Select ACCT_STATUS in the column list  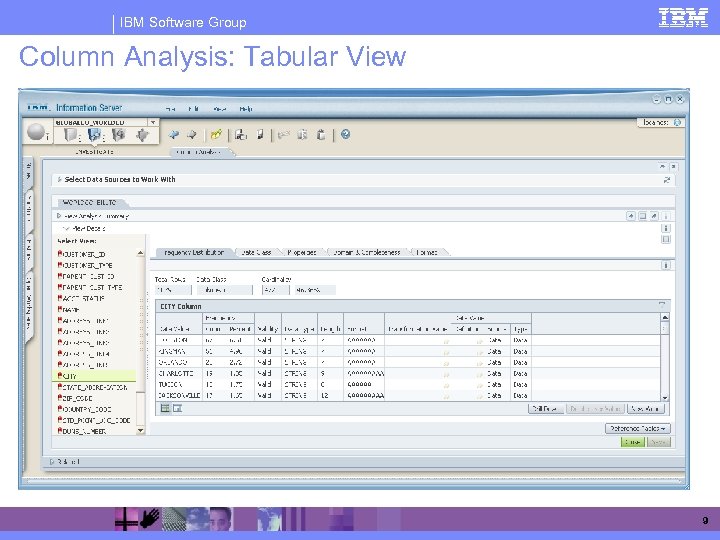[x=81, y=298]
